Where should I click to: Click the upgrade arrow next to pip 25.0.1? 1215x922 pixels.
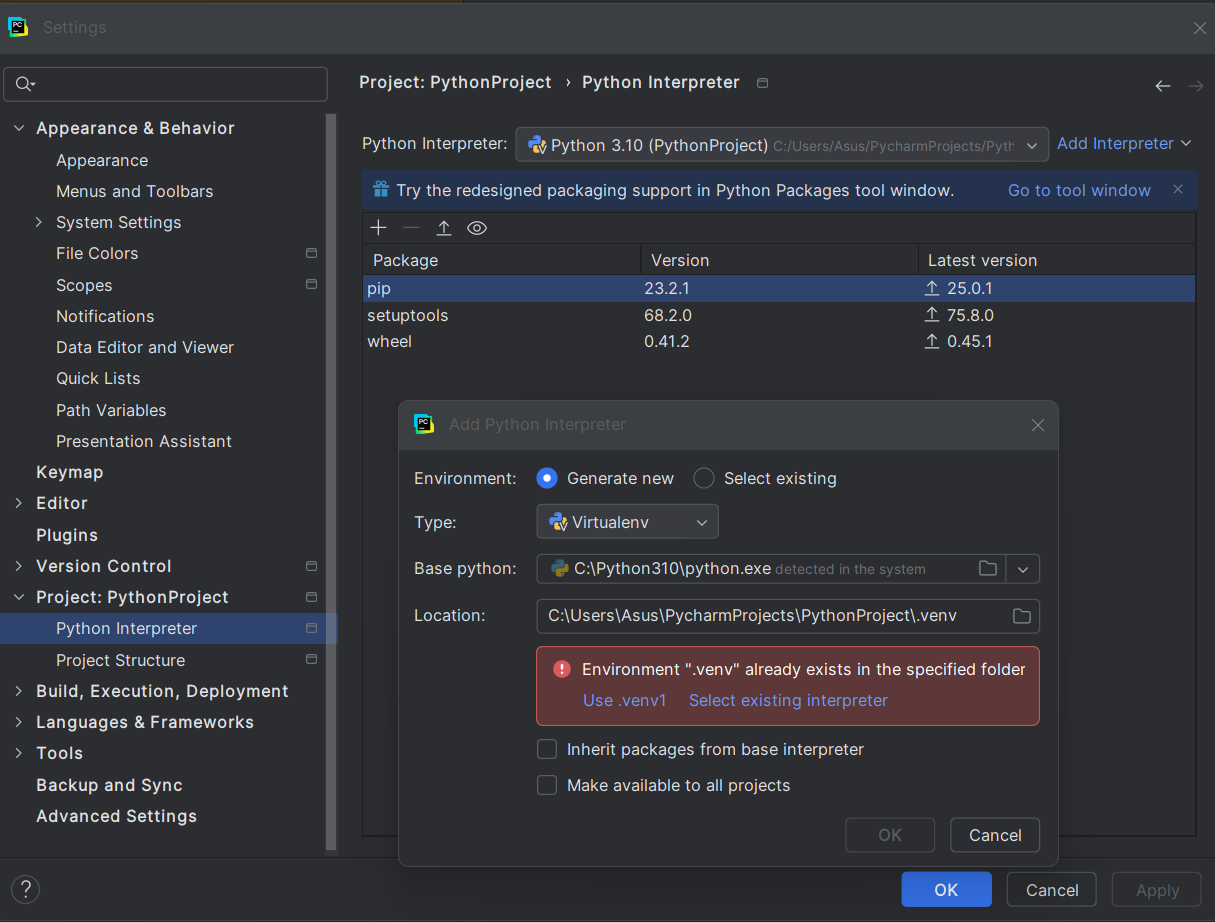pos(932,288)
